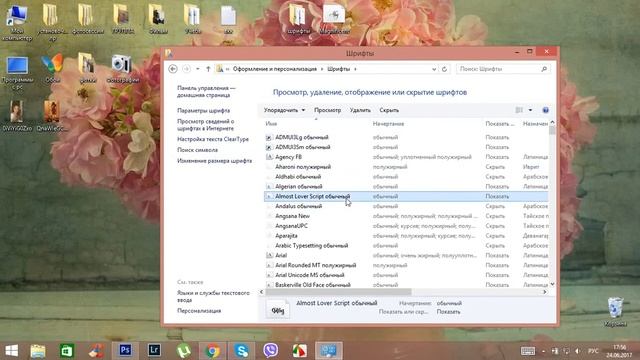Image resolution: width=640 pixels, height=360 pixels.
Task: Open Панель управления домашняя страница link
Action: (x=206, y=91)
